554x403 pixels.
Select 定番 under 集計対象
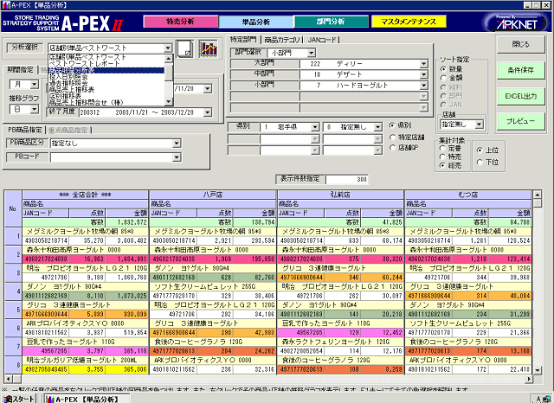click(x=442, y=148)
